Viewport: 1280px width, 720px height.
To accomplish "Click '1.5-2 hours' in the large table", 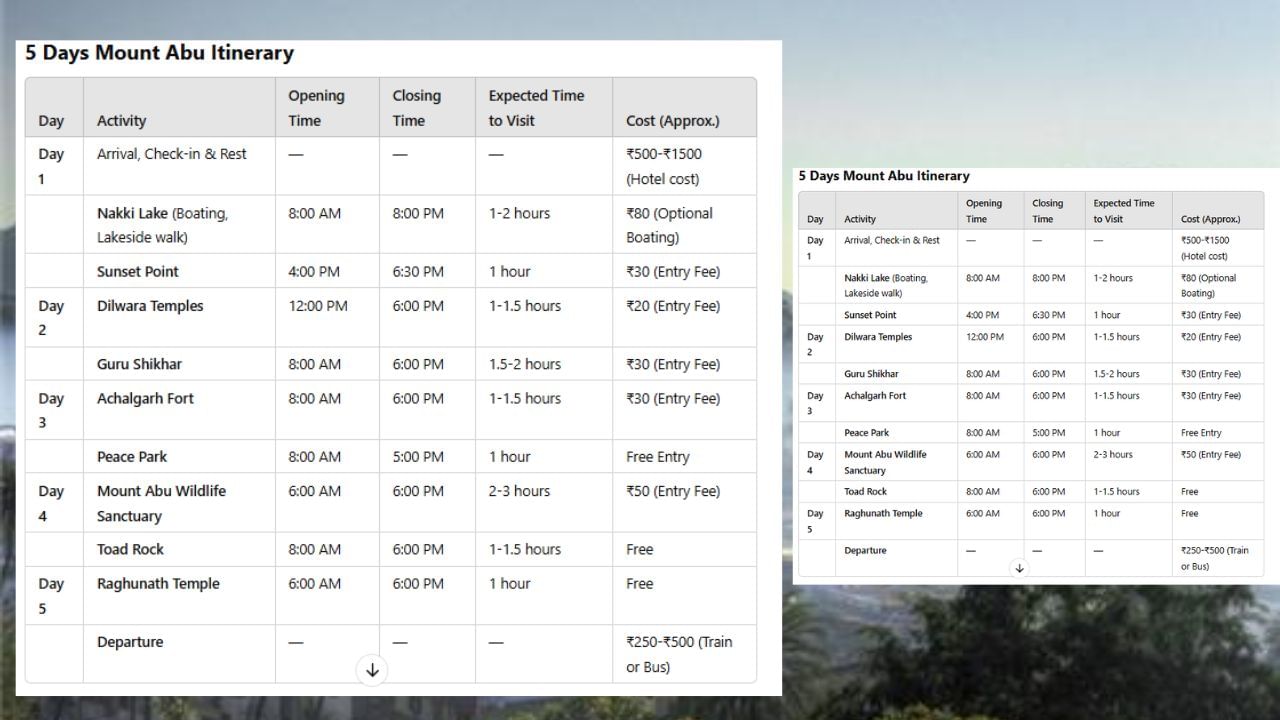I will (525, 364).
